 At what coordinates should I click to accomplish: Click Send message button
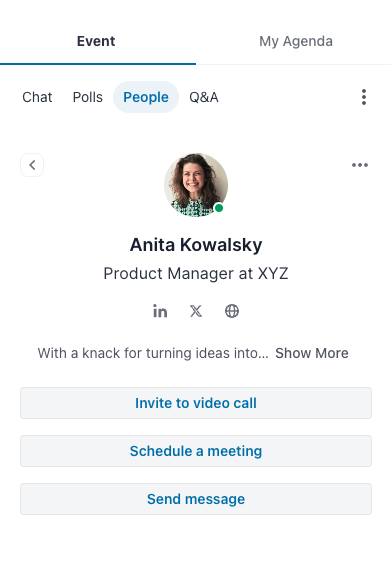pos(196,499)
